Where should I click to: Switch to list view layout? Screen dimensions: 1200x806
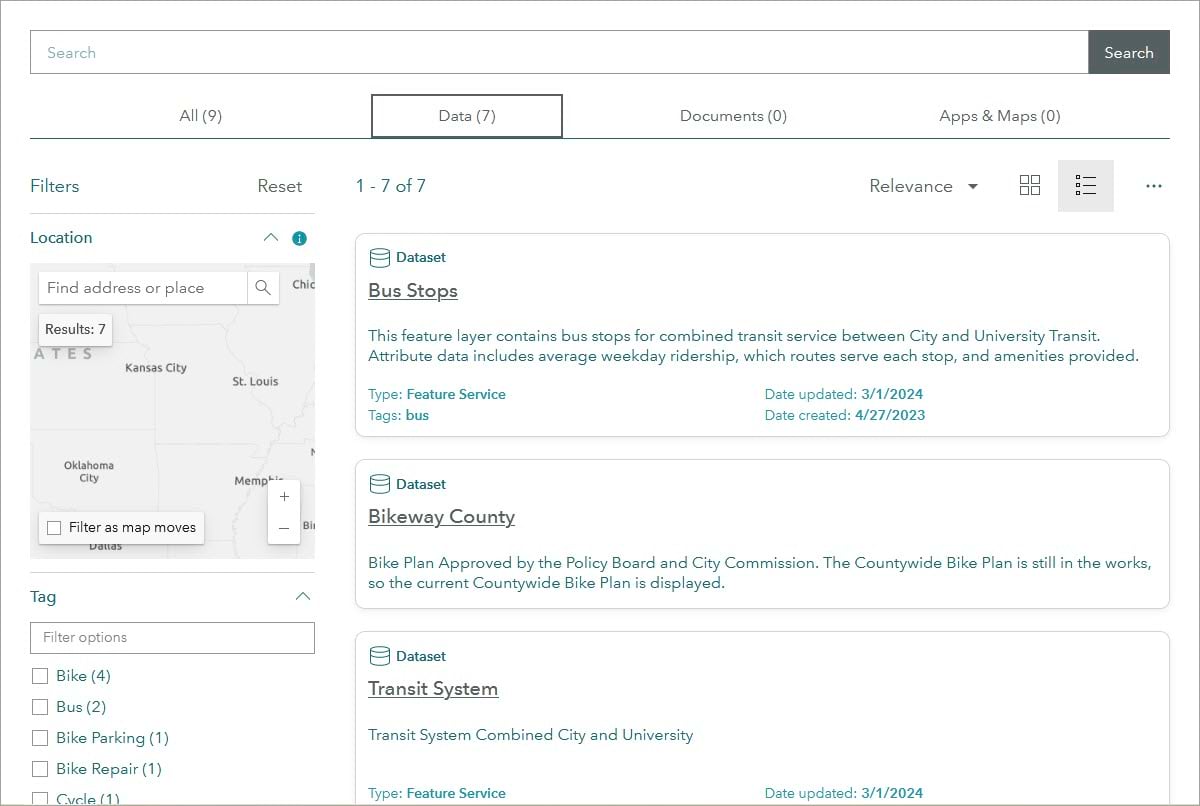point(1085,185)
